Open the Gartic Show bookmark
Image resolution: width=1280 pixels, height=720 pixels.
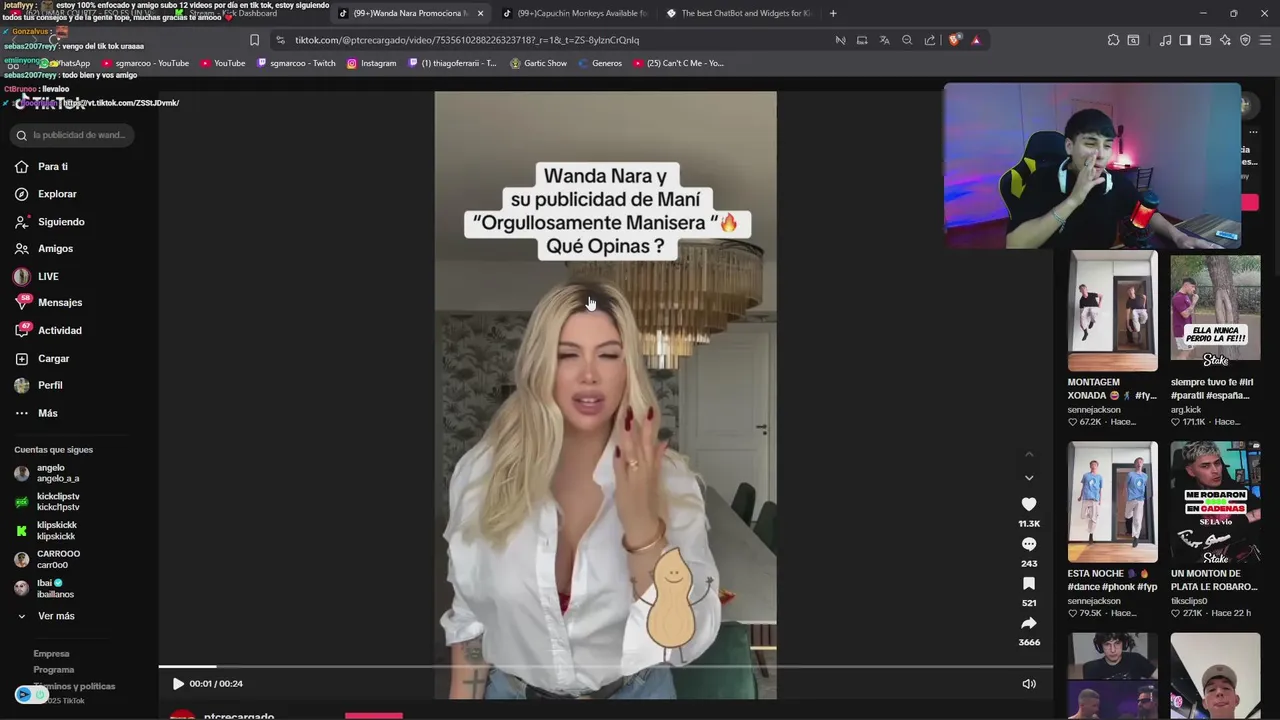tap(538, 63)
